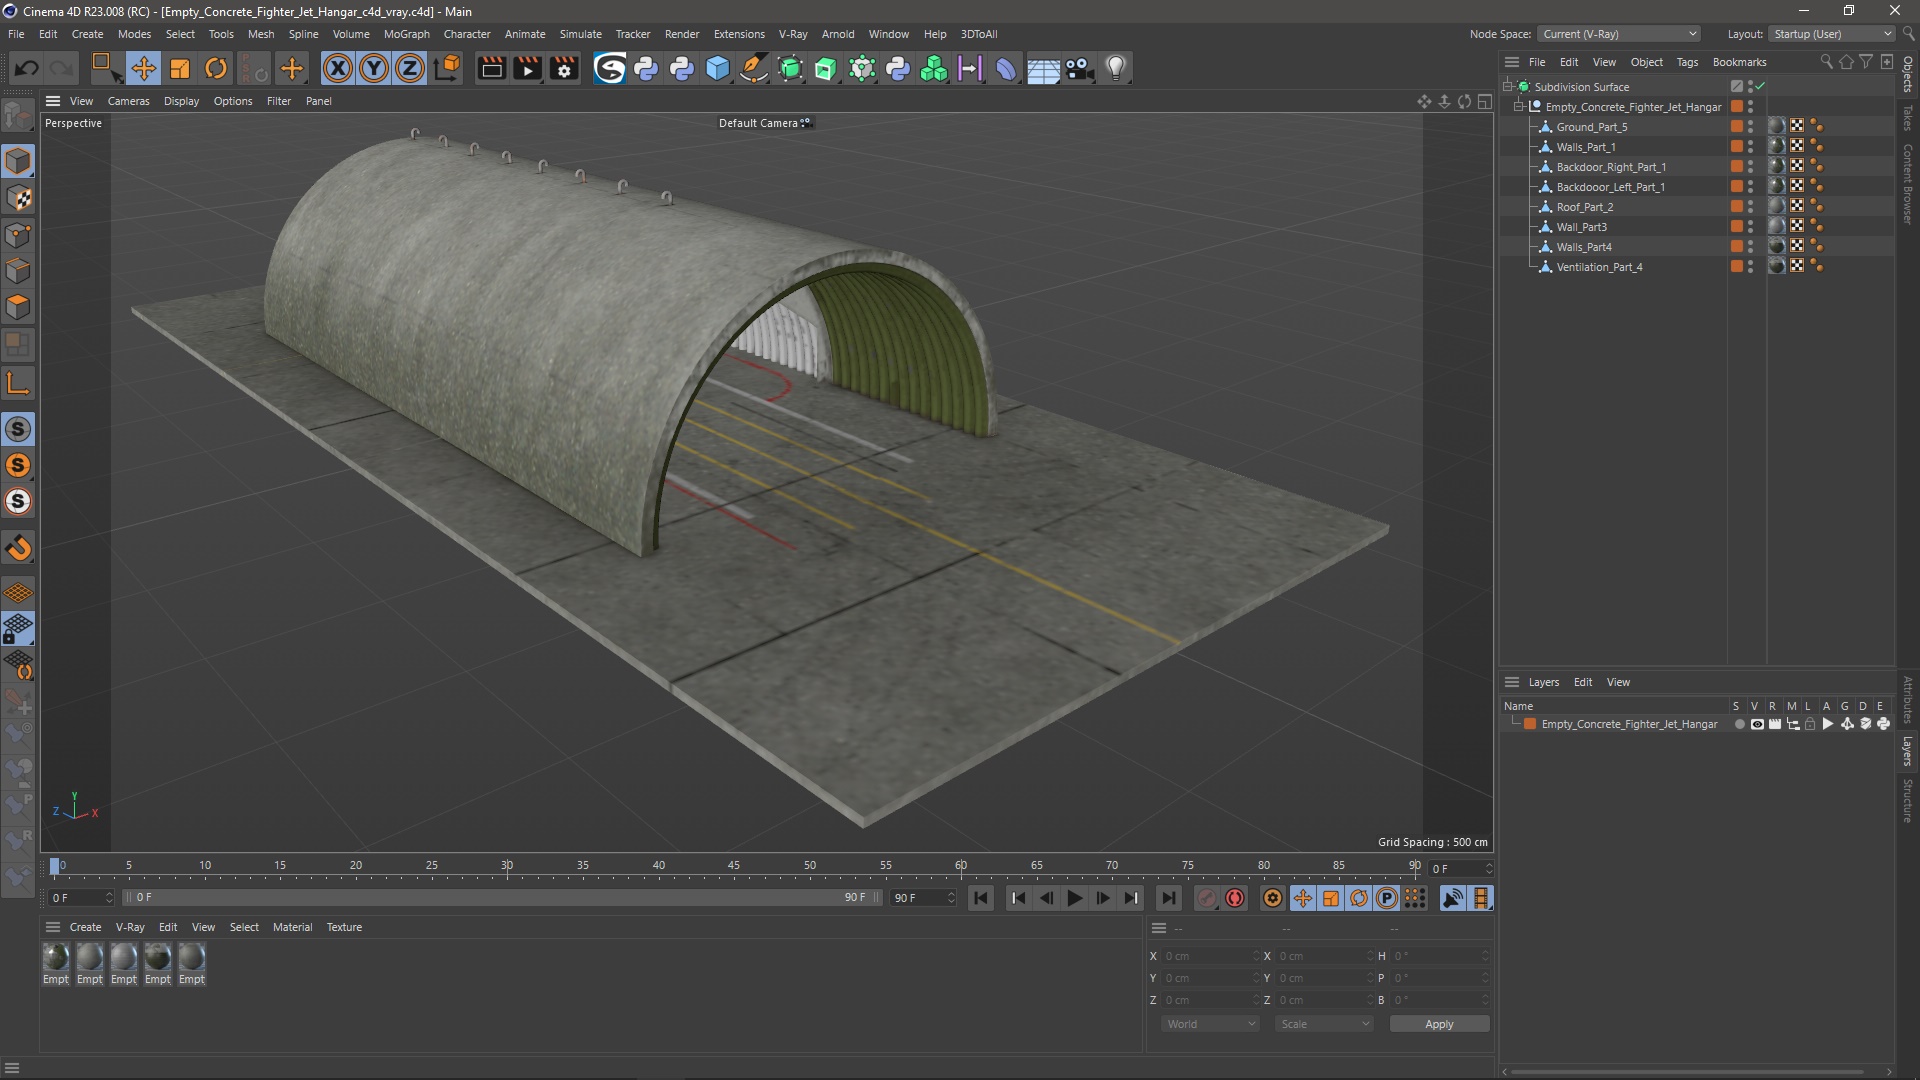Image resolution: width=1920 pixels, height=1080 pixels.
Task: Toggle Y axis lock
Action: [374, 68]
